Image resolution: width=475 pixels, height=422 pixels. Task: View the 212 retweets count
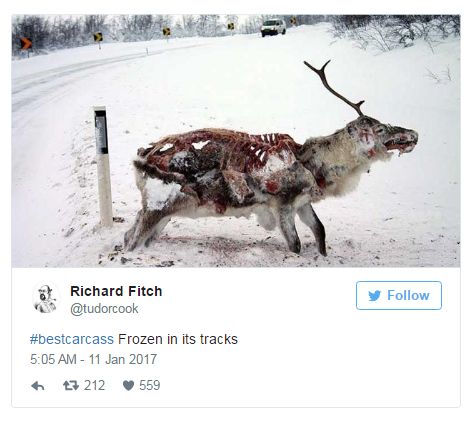(x=94, y=386)
